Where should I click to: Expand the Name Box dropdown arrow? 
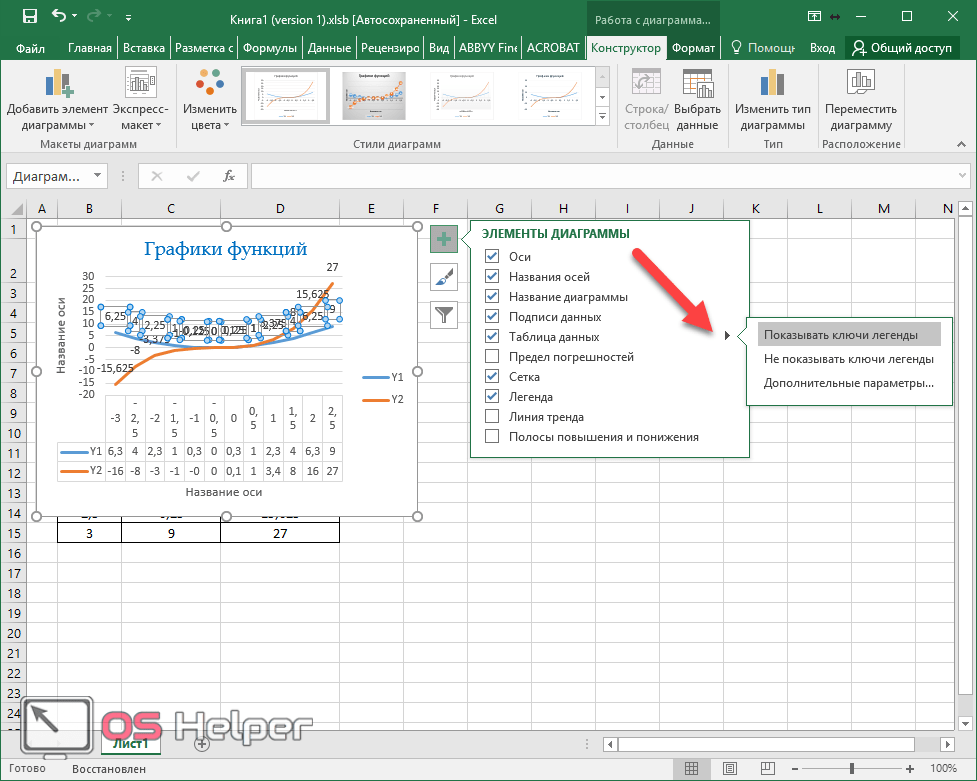tap(97, 176)
